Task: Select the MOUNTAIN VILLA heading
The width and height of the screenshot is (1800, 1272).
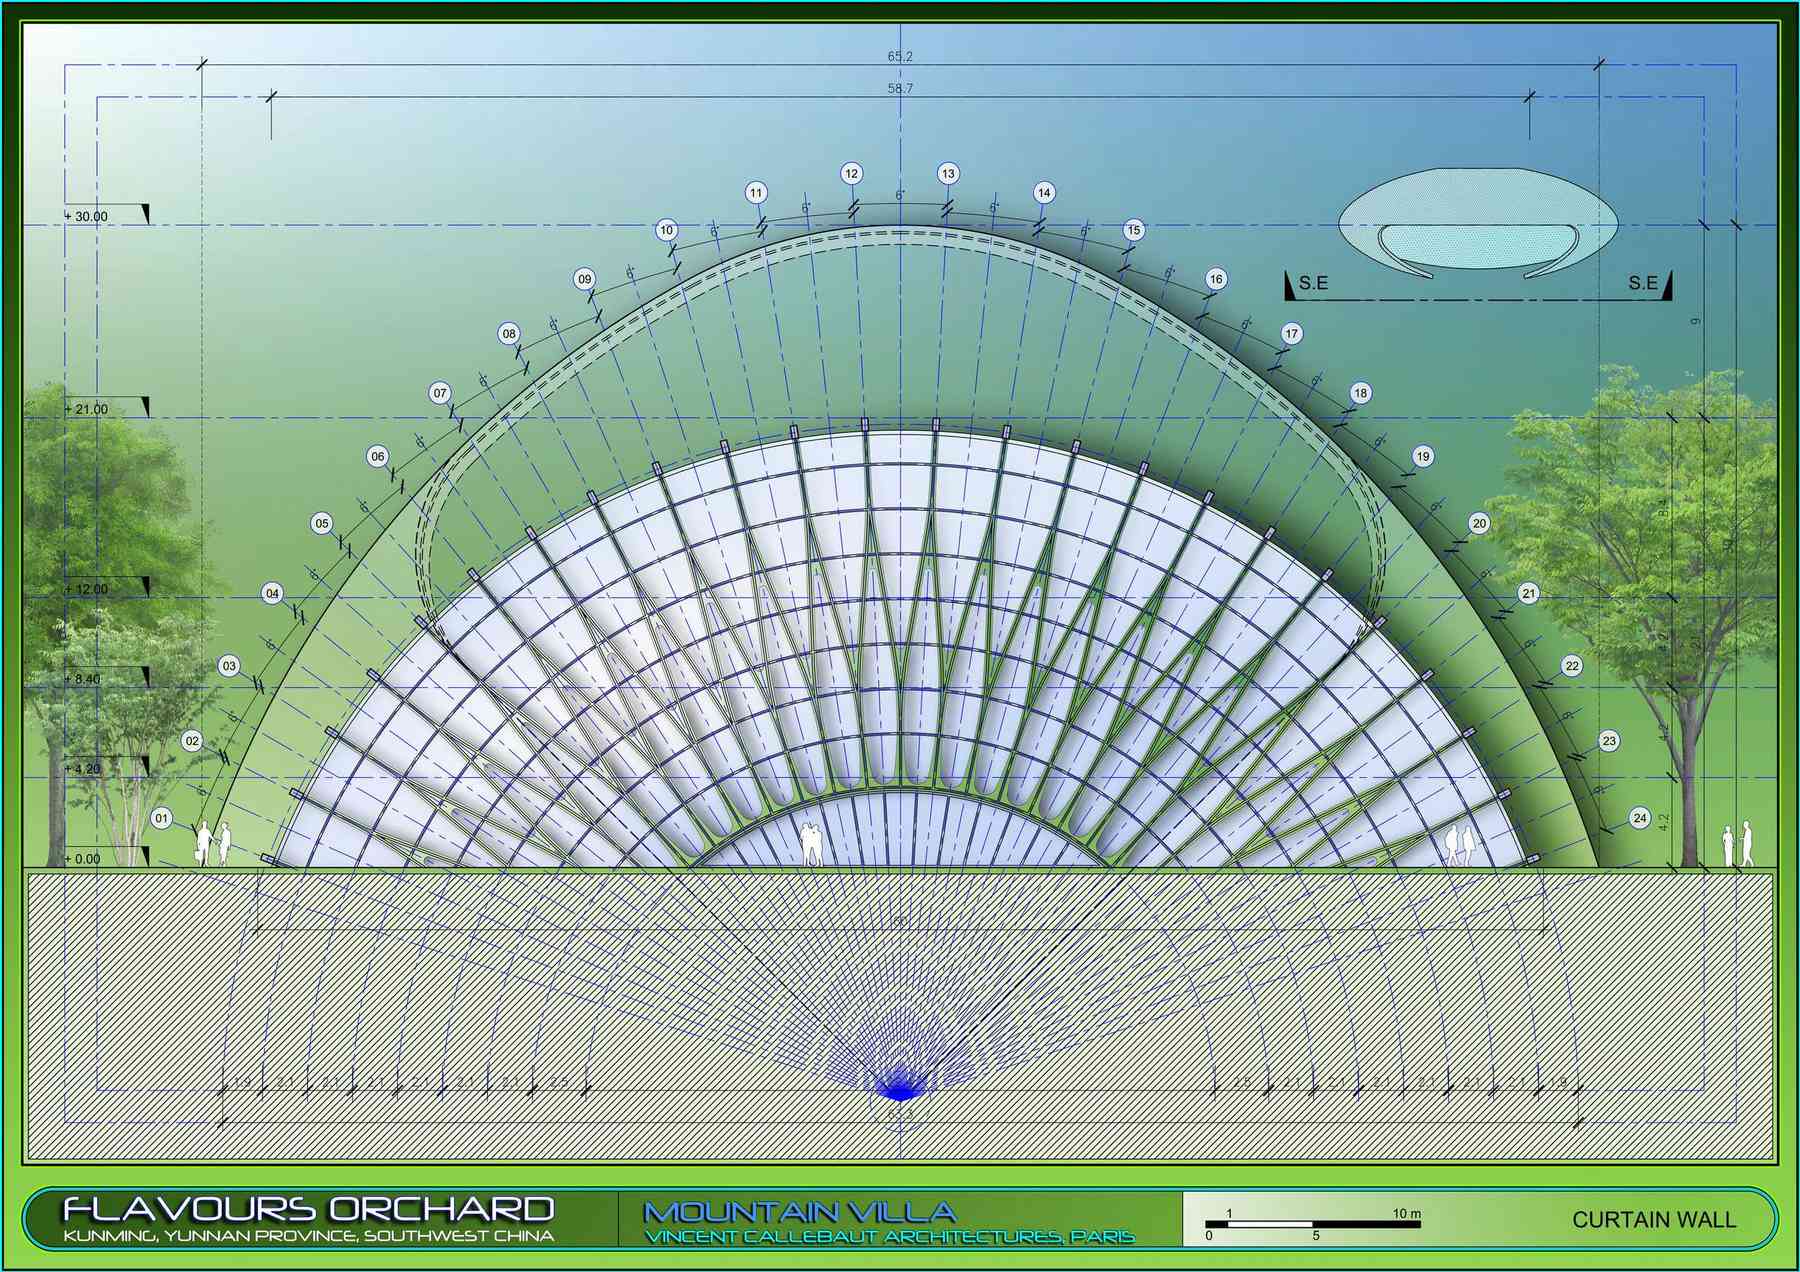Action: tap(800, 1212)
